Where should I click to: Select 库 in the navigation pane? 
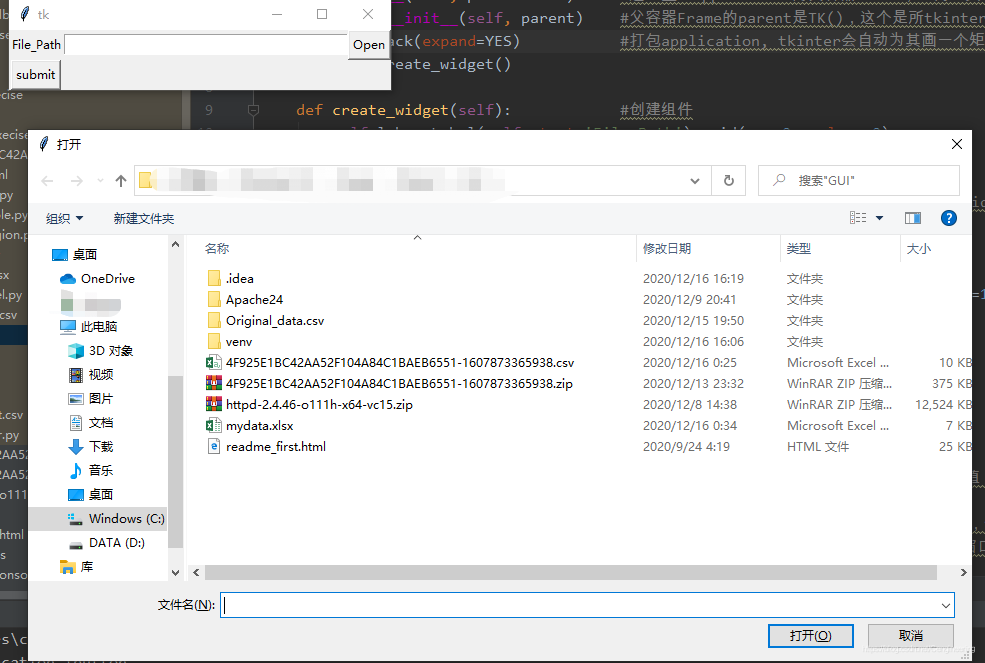87,566
